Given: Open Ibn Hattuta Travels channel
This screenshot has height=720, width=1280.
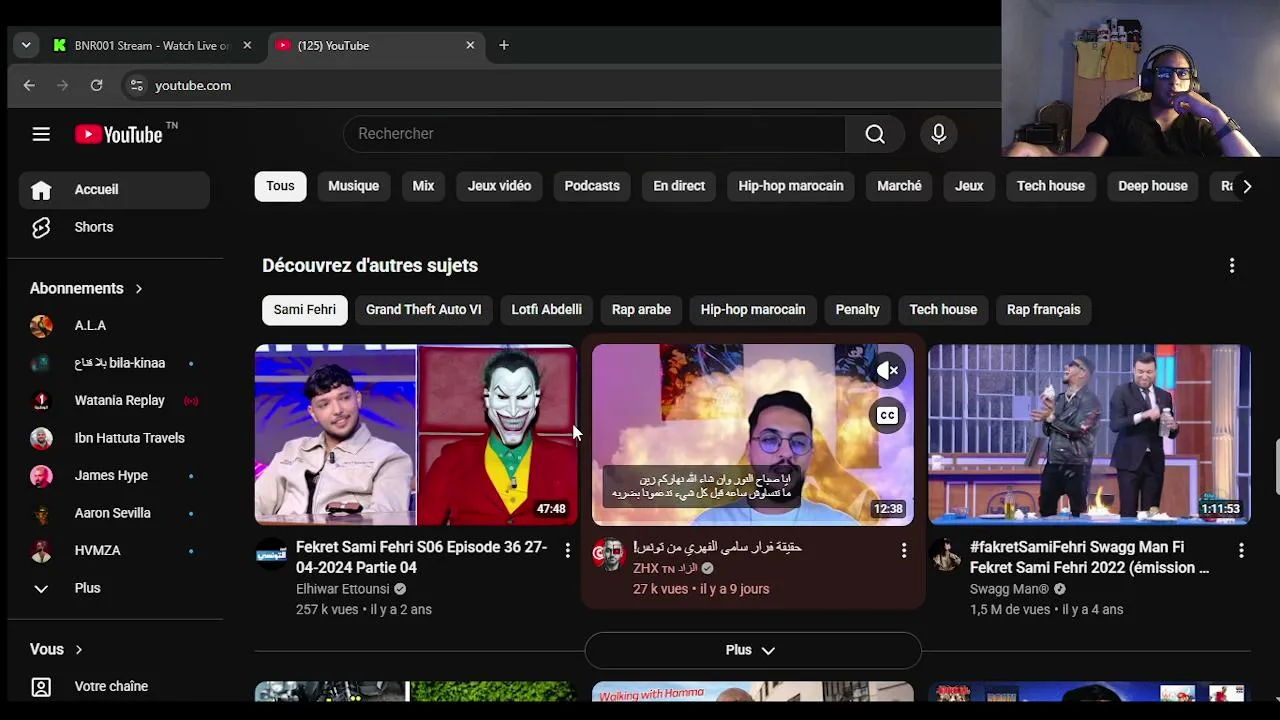Looking at the screenshot, I should coord(114,438).
